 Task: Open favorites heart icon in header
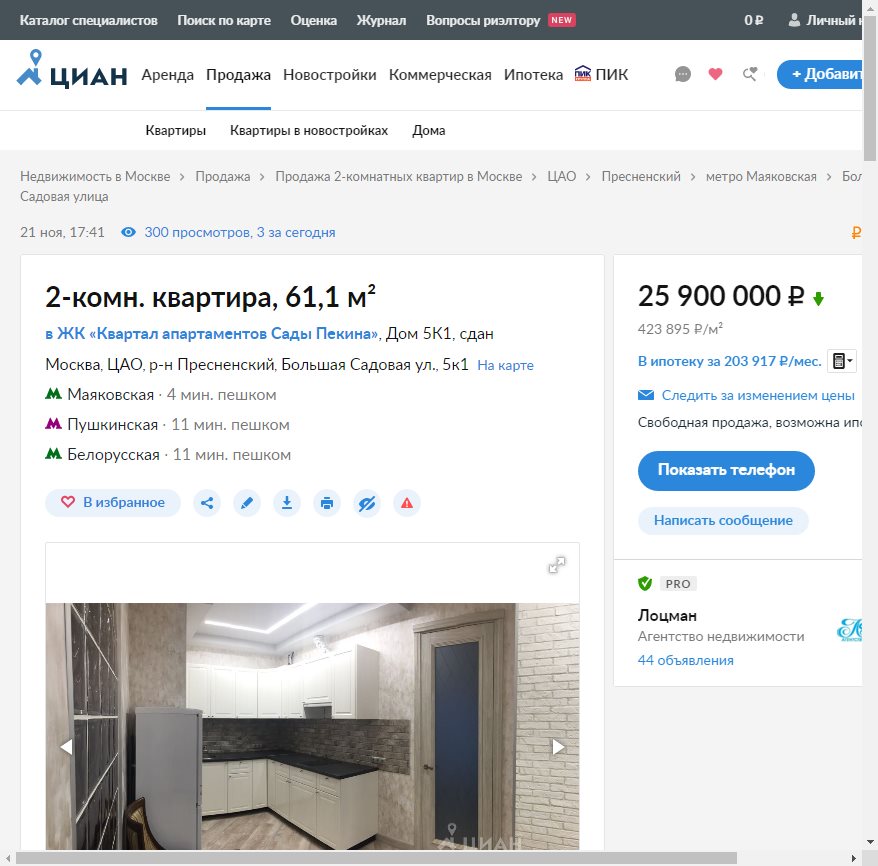[715, 74]
